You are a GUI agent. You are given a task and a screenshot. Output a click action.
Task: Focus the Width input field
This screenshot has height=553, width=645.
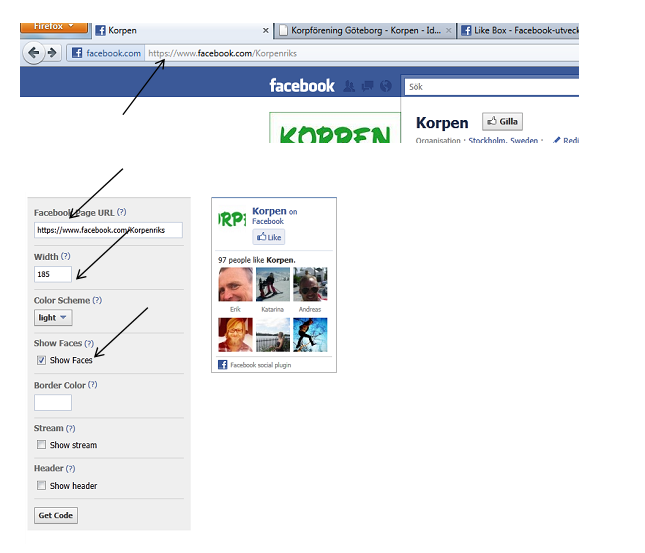pyautogui.click(x=53, y=274)
